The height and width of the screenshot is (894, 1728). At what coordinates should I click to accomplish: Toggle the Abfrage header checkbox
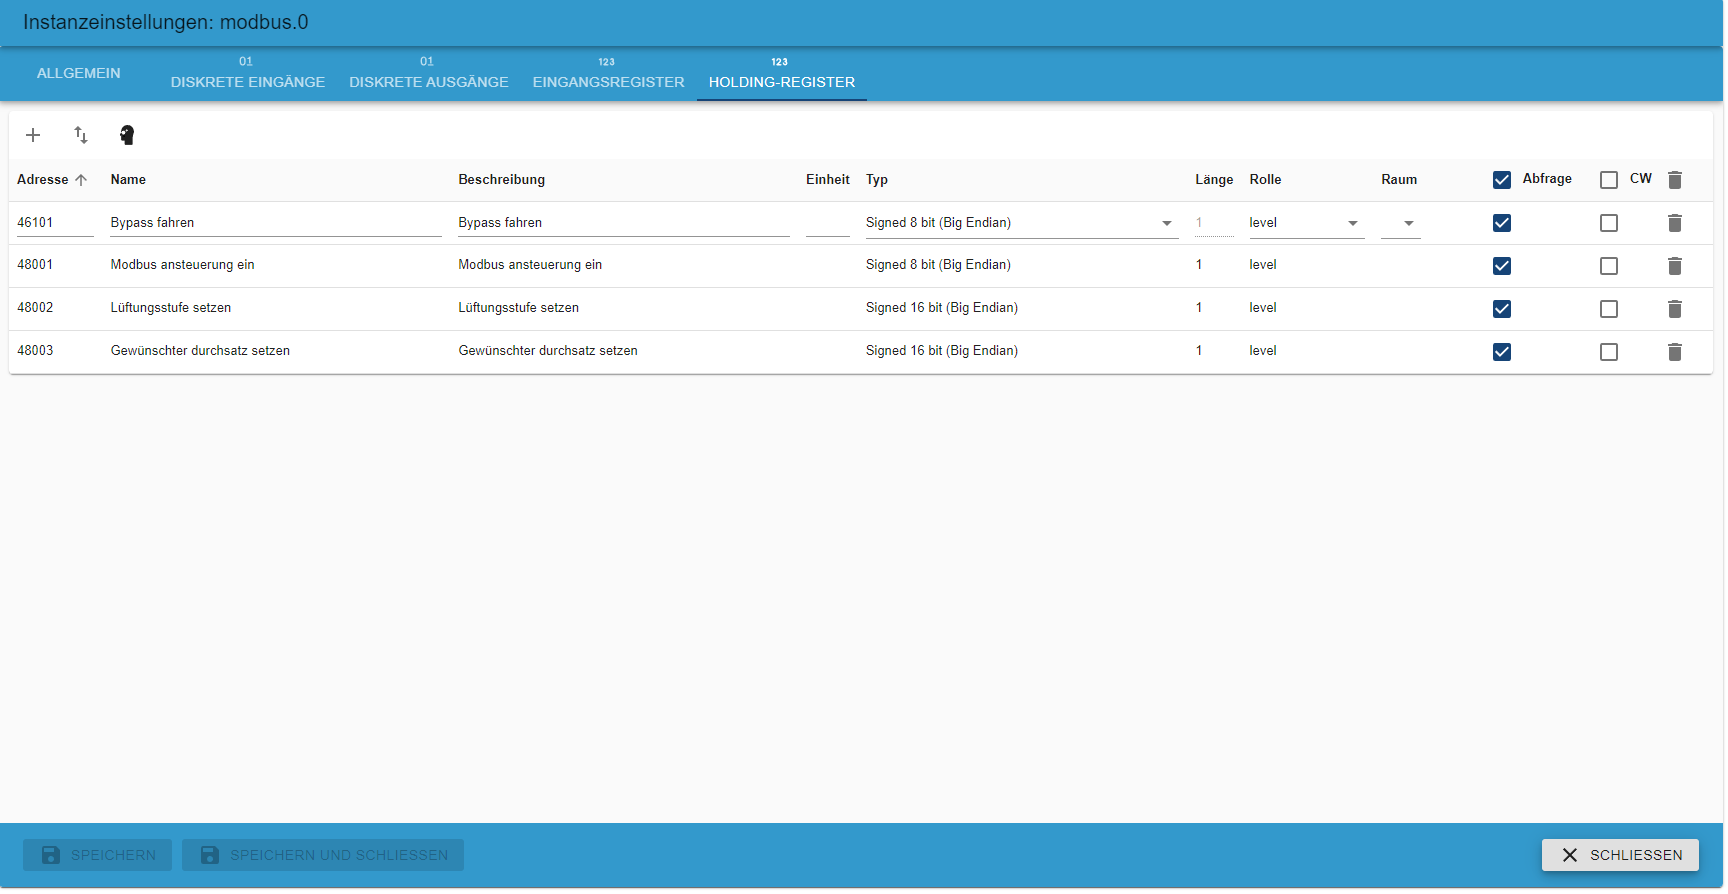click(x=1502, y=180)
